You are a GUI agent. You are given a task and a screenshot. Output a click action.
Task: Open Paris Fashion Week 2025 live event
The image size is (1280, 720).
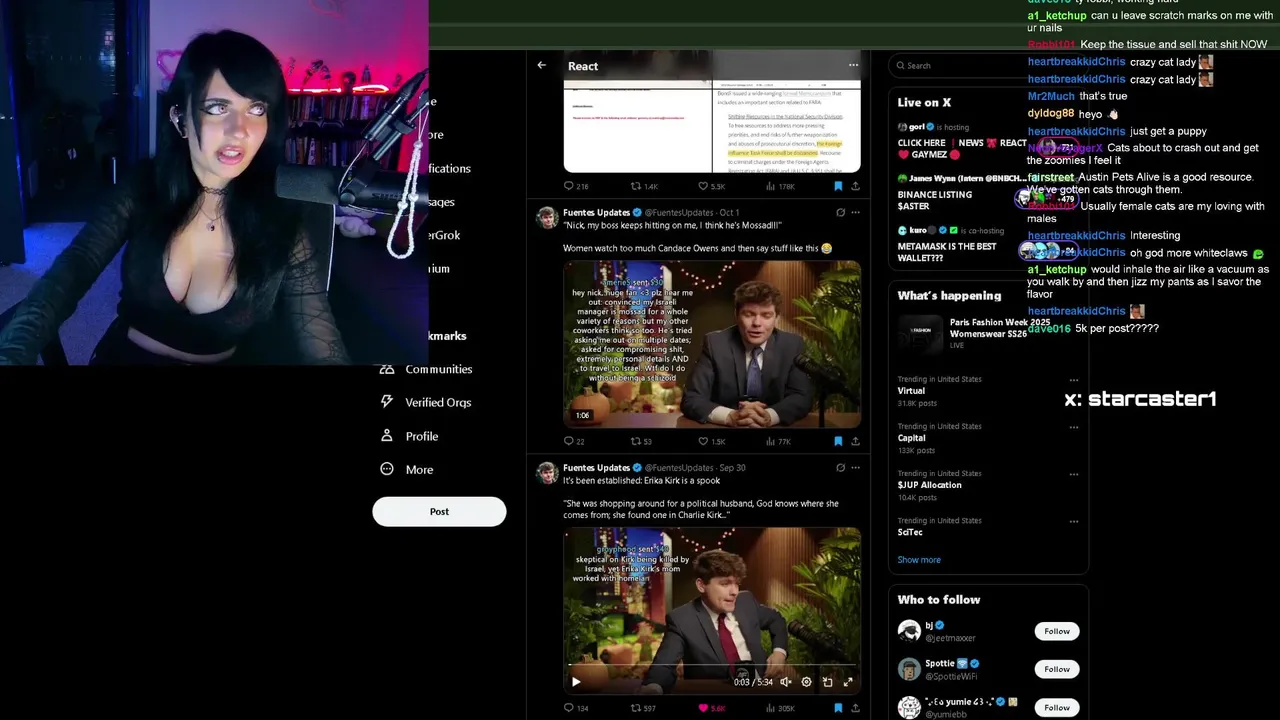coord(987,333)
